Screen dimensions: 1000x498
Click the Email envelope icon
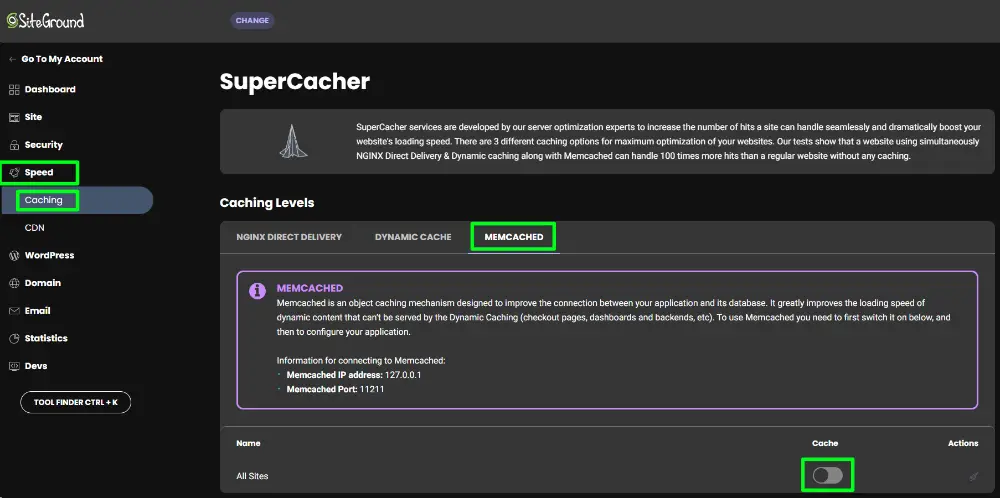pos(14,311)
